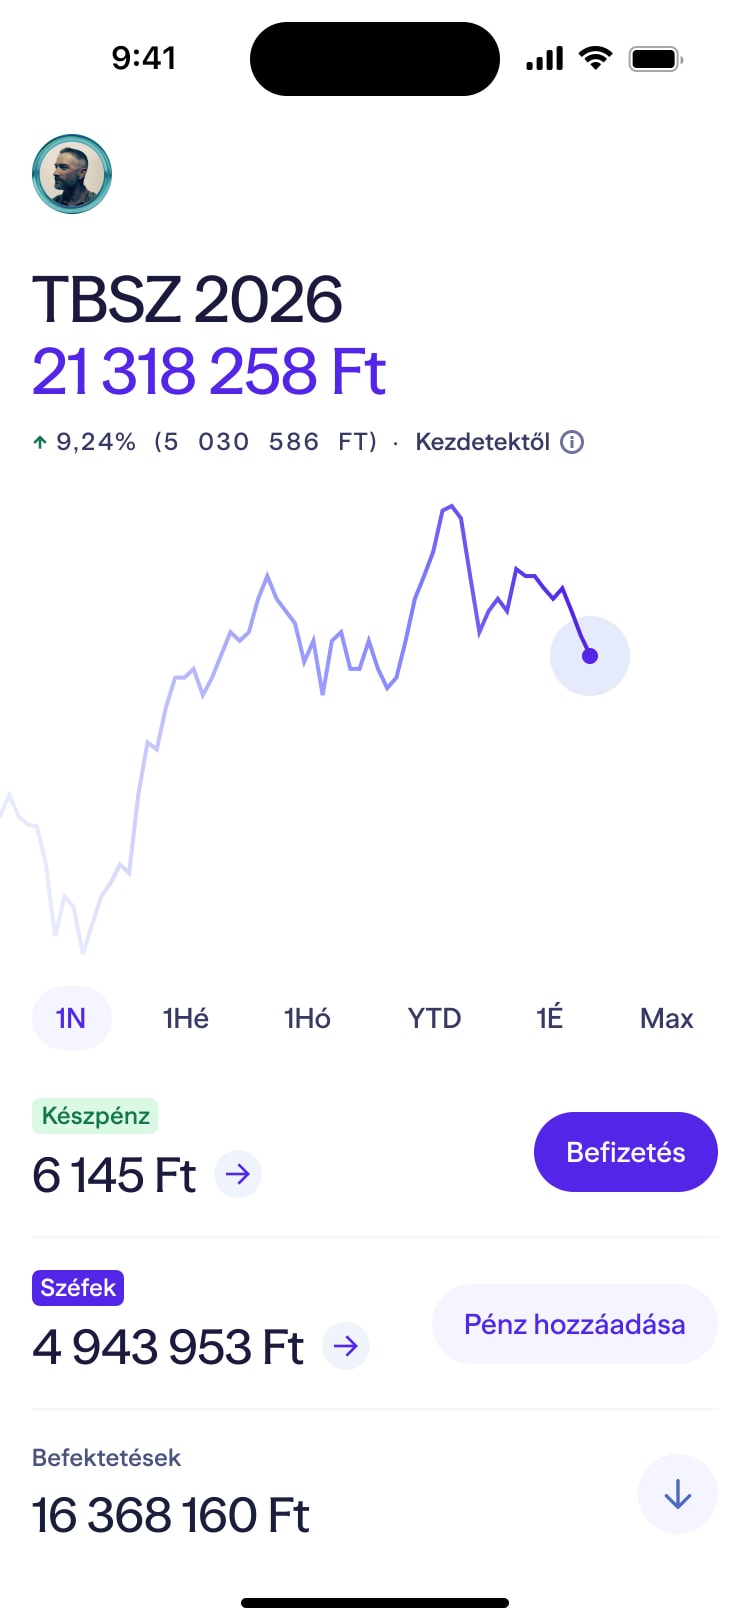Tap the Pénz hozzáadása button
Viewport: 750px width, 1624px height.
tap(575, 1324)
